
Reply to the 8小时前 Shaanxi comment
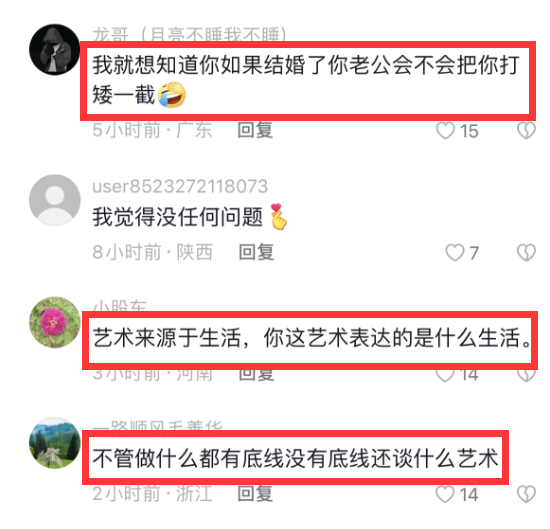[256, 252]
